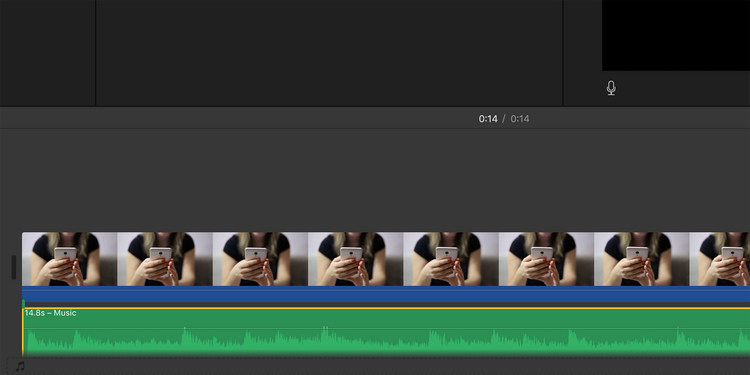Click the gray vertical handle left of the video track
The height and width of the screenshot is (375, 750).
click(x=14, y=267)
